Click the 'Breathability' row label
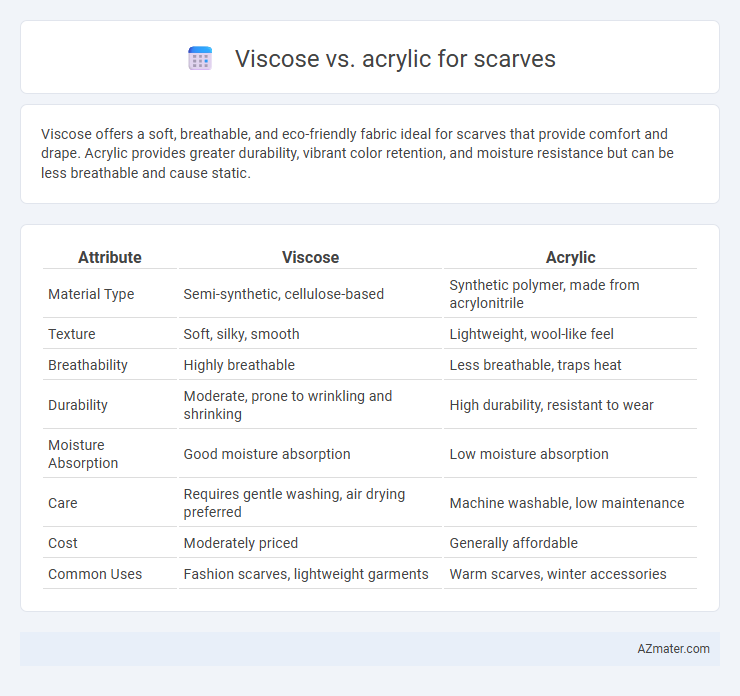Viewport: 740px width, 696px height. coord(88,365)
